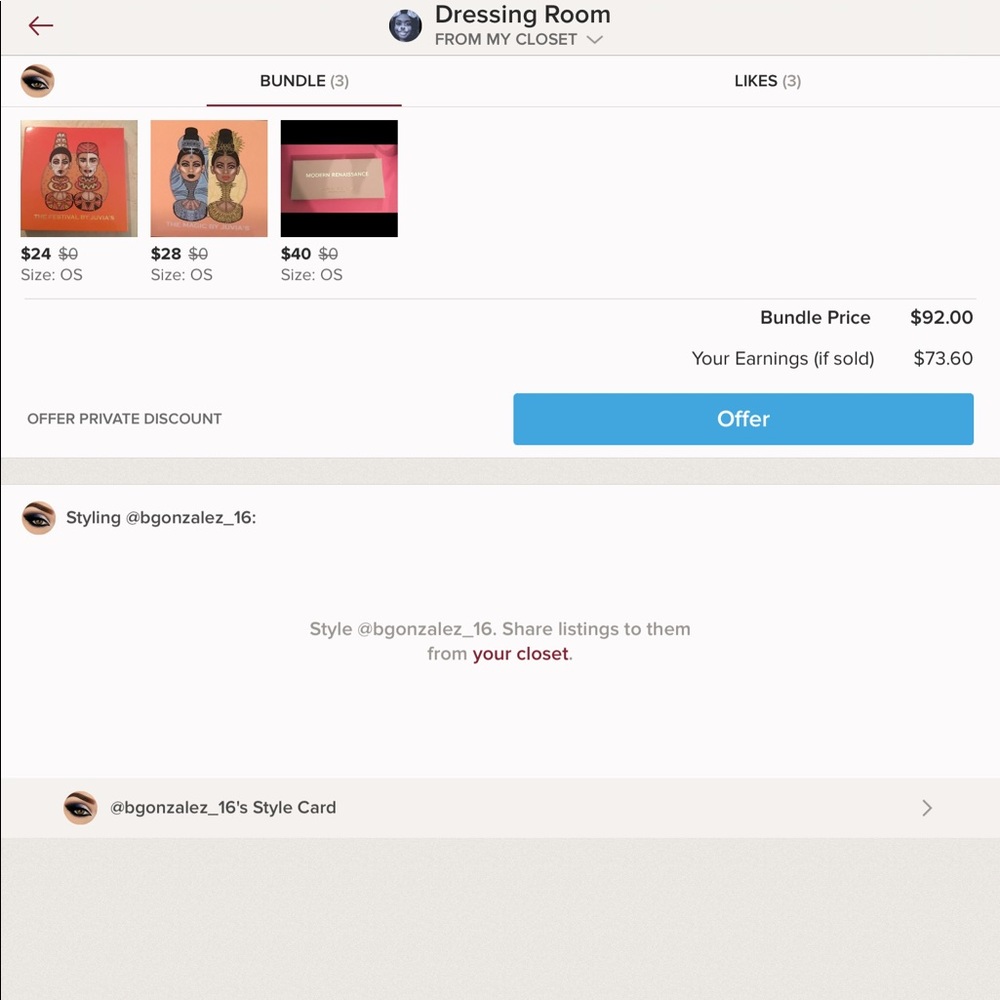Follow the 'your closet' link

[520, 654]
